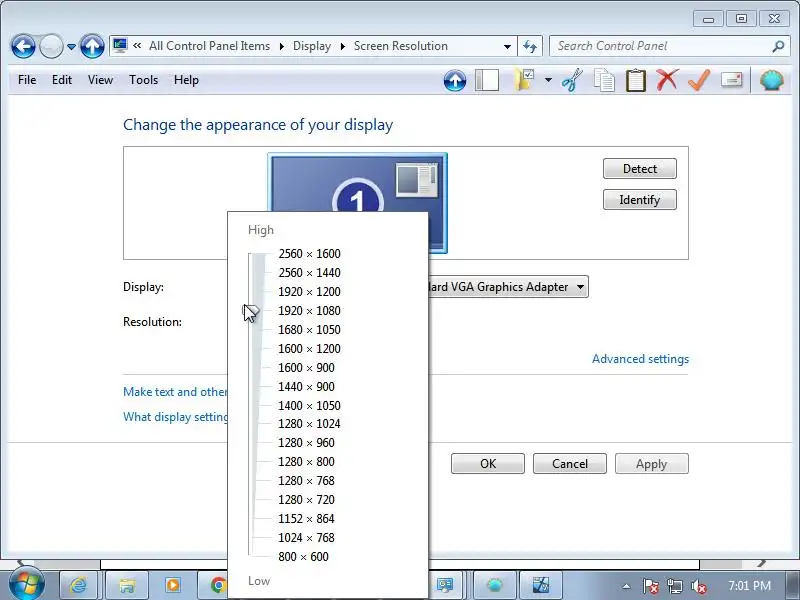The width and height of the screenshot is (800, 600).
Task: Choose 800 × 600 resolution
Action: pos(303,556)
